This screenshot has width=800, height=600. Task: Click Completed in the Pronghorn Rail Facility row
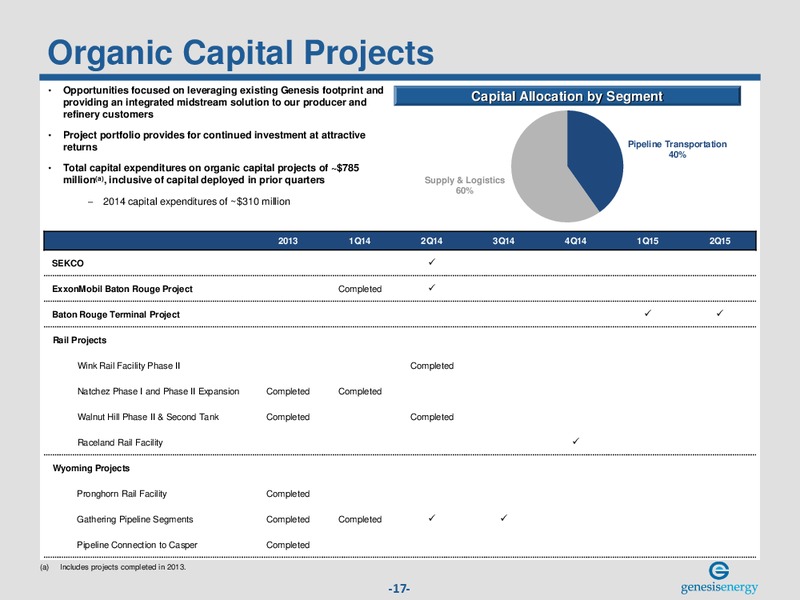288,494
